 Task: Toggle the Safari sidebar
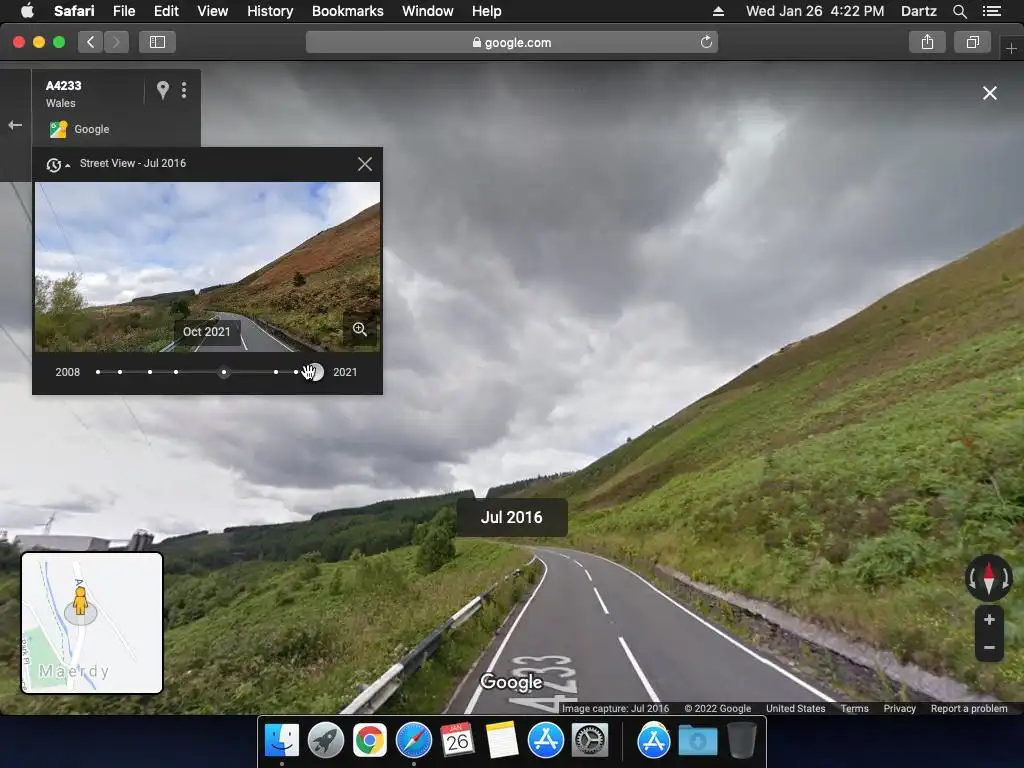tap(157, 42)
